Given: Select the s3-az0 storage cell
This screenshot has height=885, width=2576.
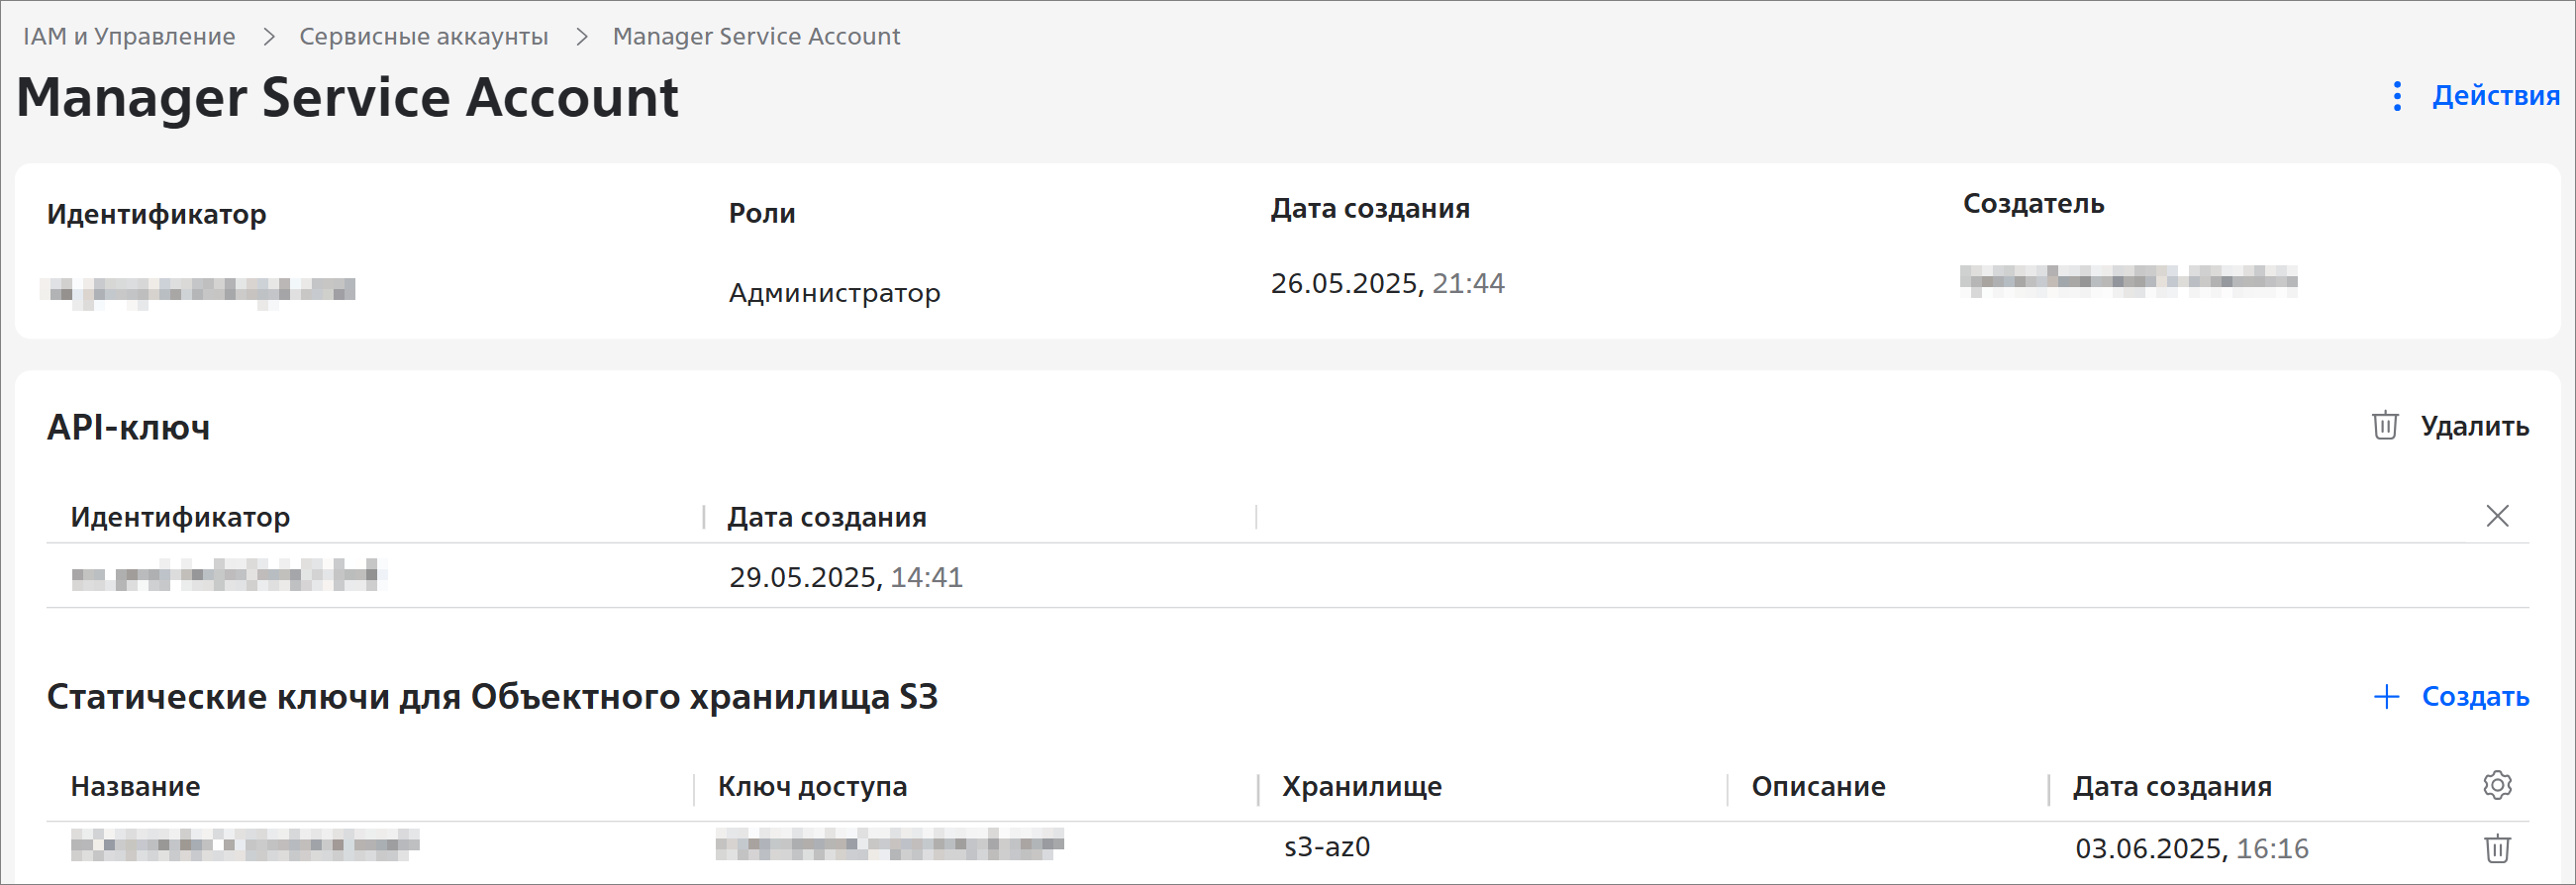Looking at the screenshot, I should pyautogui.click(x=1327, y=848).
